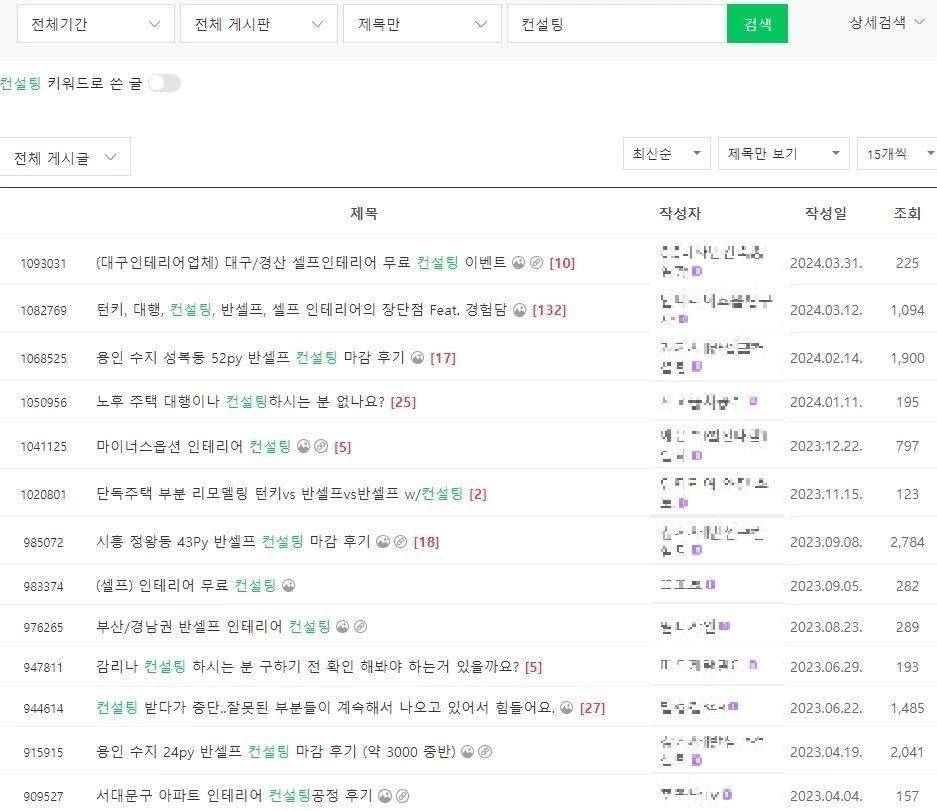
Task: Click the image icon on 대구인테리어업체 post
Action: tap(519, 262)
